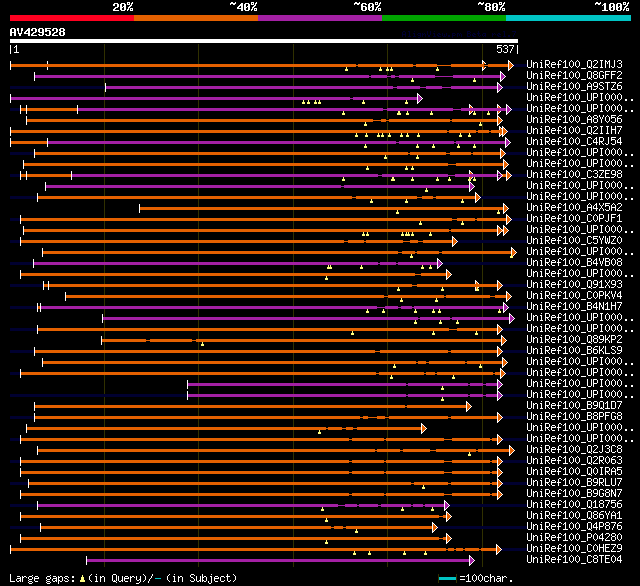This screenshot has width=640, height=586.
Task: Click the white query sequence bar
Action: pyautogui.click(x=264, y=41)
